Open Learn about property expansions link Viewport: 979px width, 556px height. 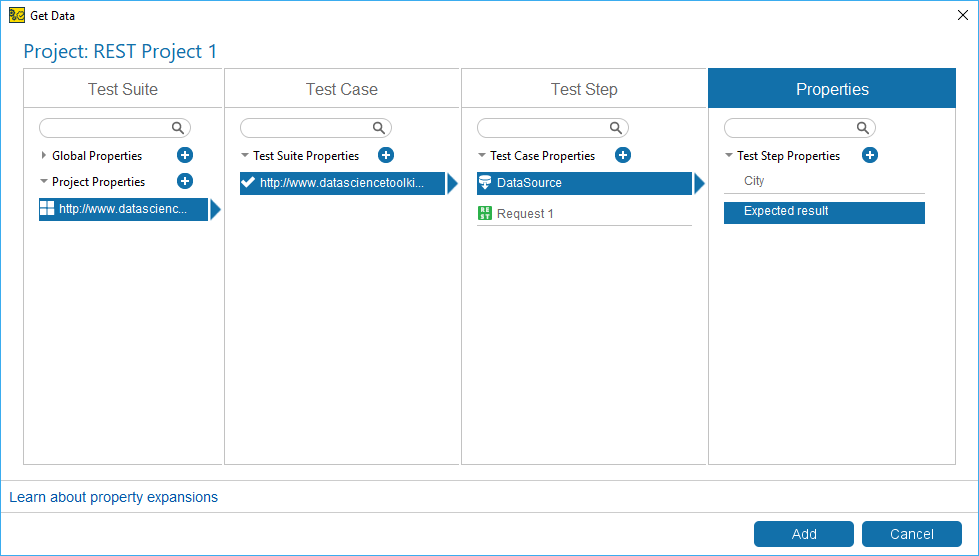pos(113,497)
